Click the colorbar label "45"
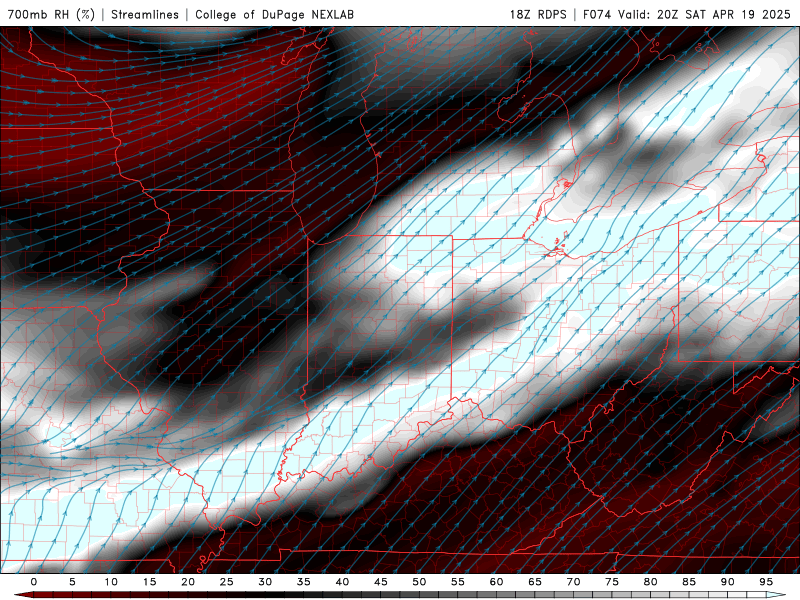 pos(381,582)
